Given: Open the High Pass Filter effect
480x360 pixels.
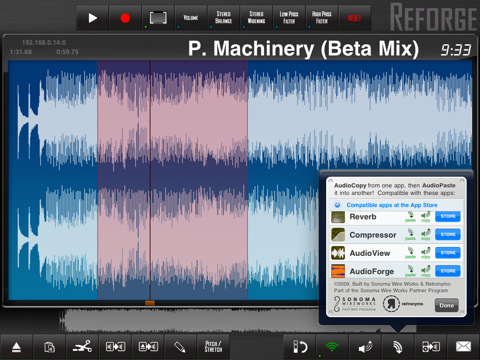Looking at the screenshot, I should click(321, 18).
